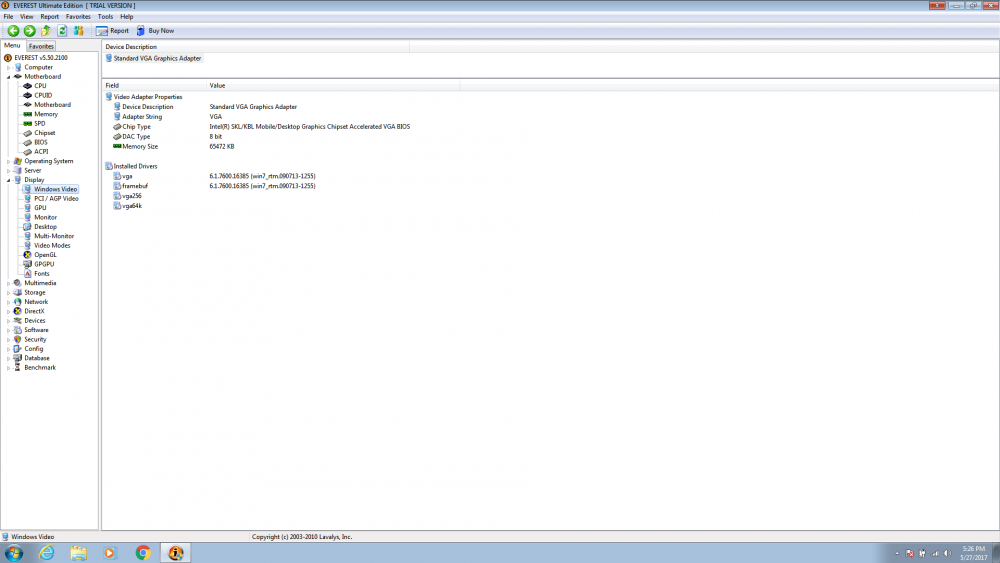Expand the DirectX tree node

[x=8, y=311]
